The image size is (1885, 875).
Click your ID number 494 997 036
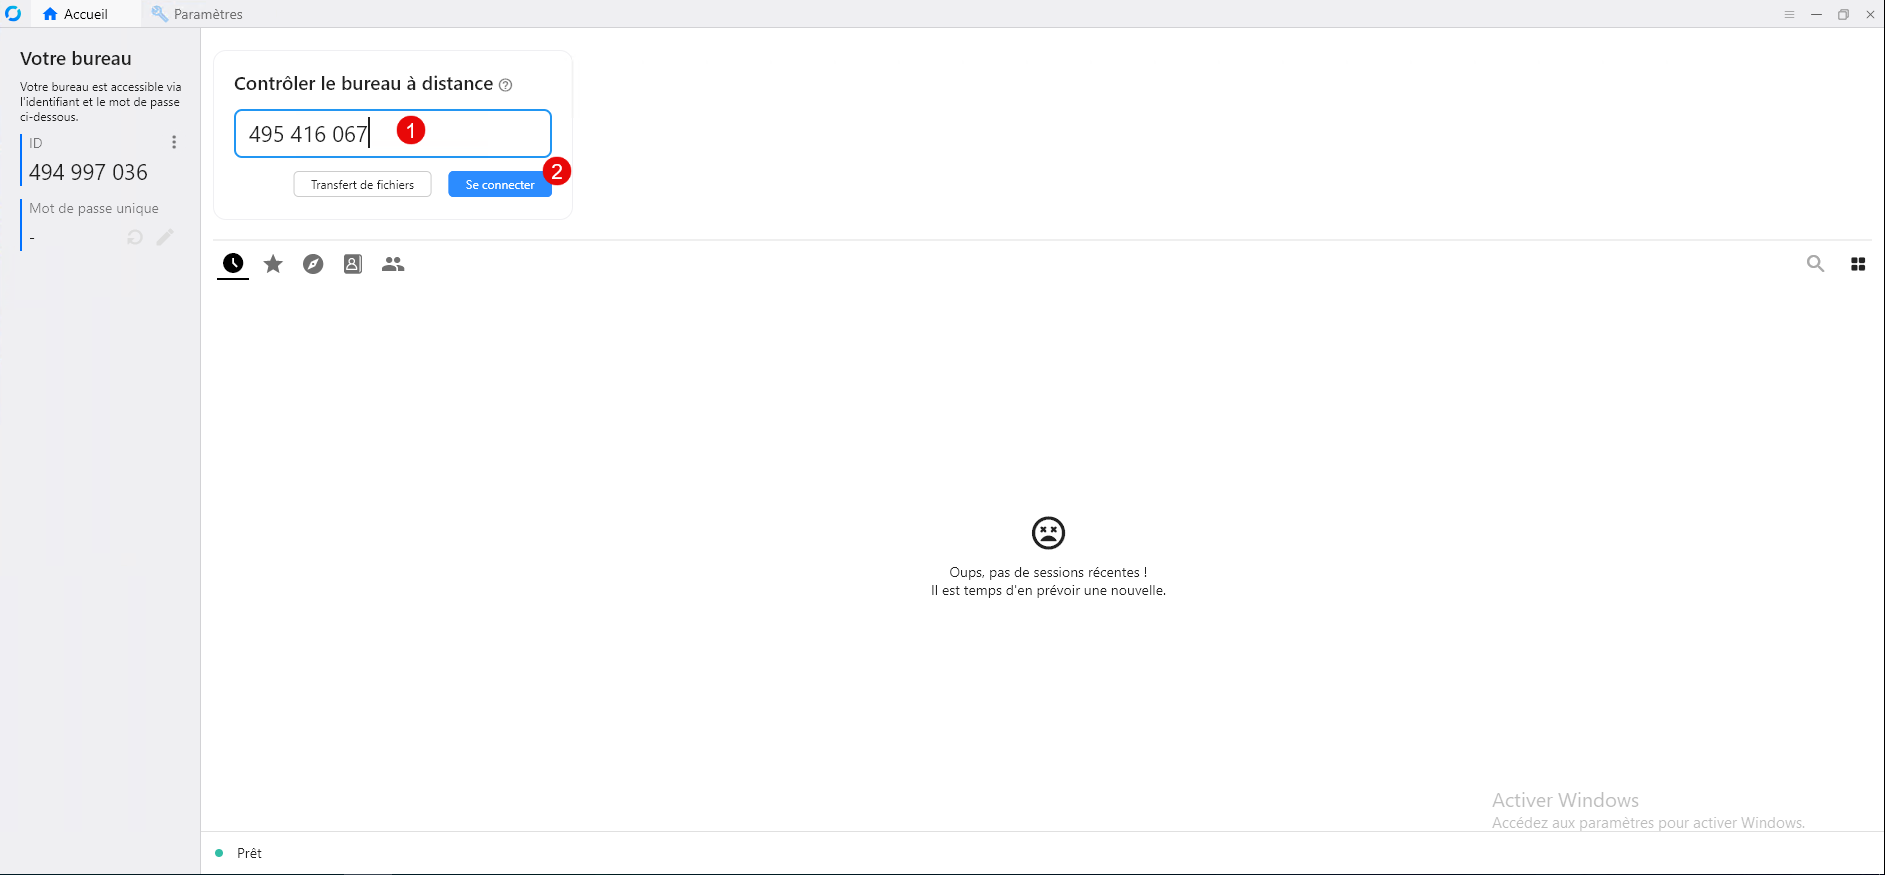(x=88, y=173)
